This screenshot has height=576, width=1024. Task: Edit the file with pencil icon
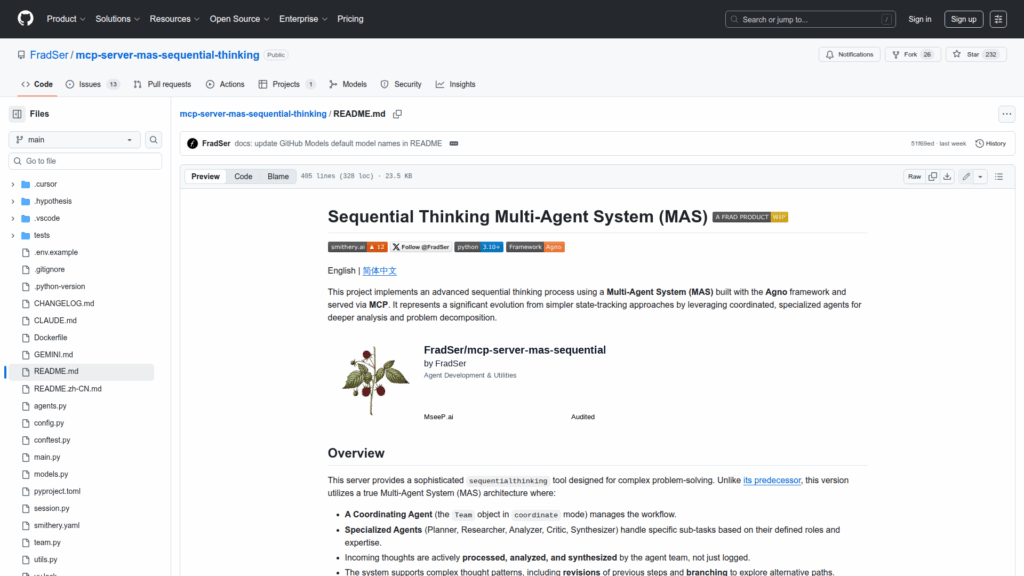[966, 177]
